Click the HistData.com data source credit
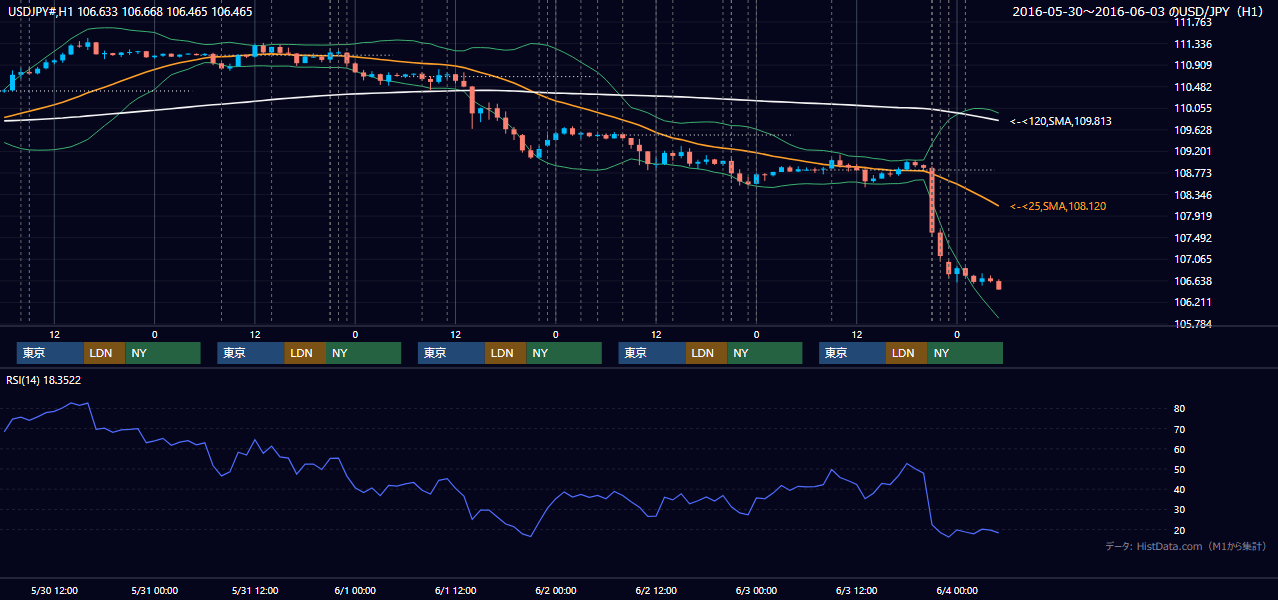The width and height of the screenshot is (1278, 600). click(1186, 546)
